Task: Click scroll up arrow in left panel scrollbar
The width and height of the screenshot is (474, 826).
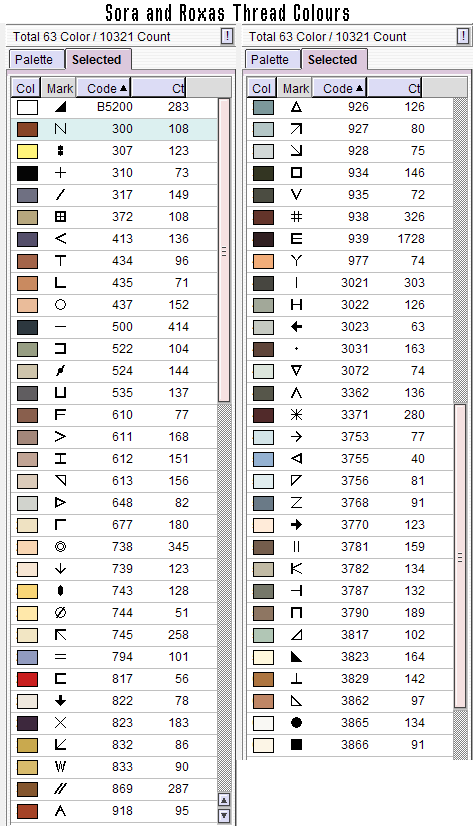Action: pyautogui.click(x=224, y=801)
